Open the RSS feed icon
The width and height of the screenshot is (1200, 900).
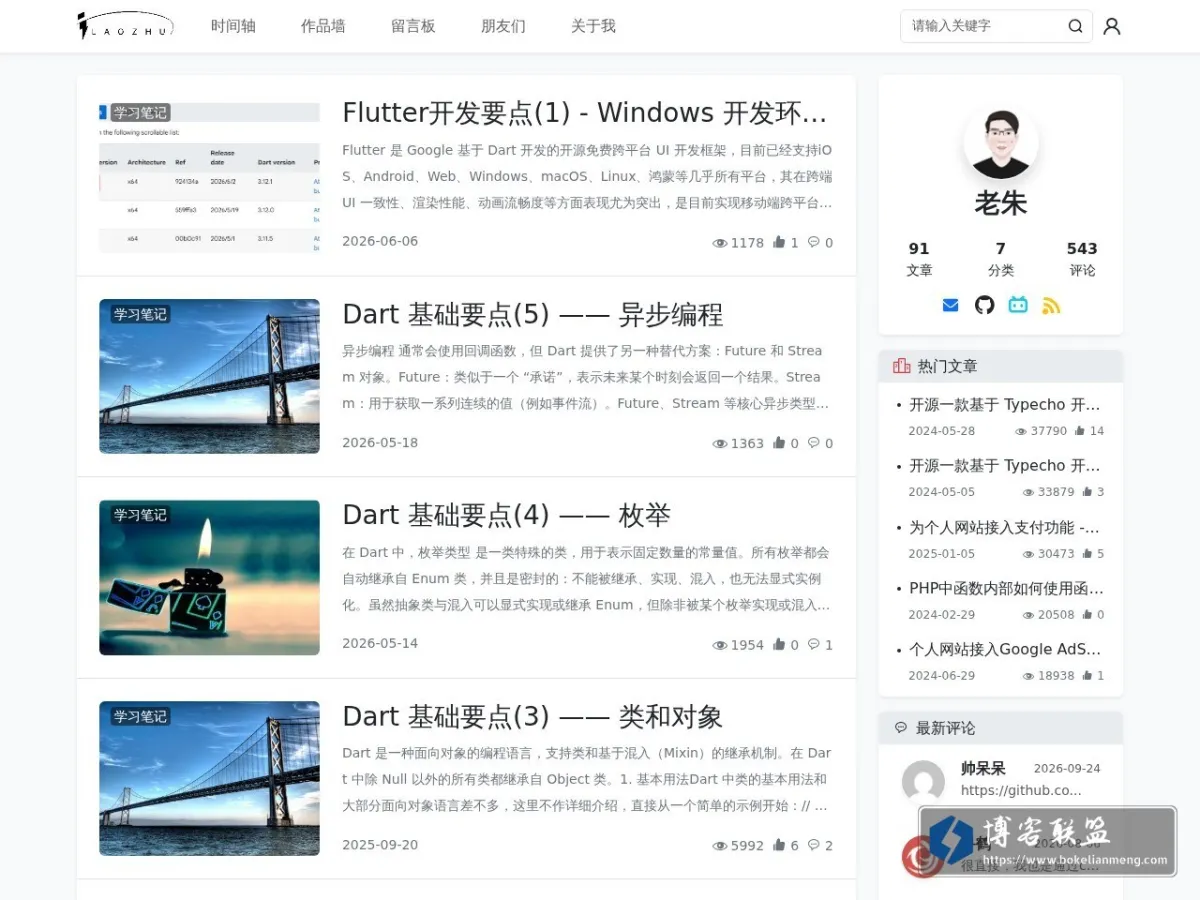point(1051,305)
